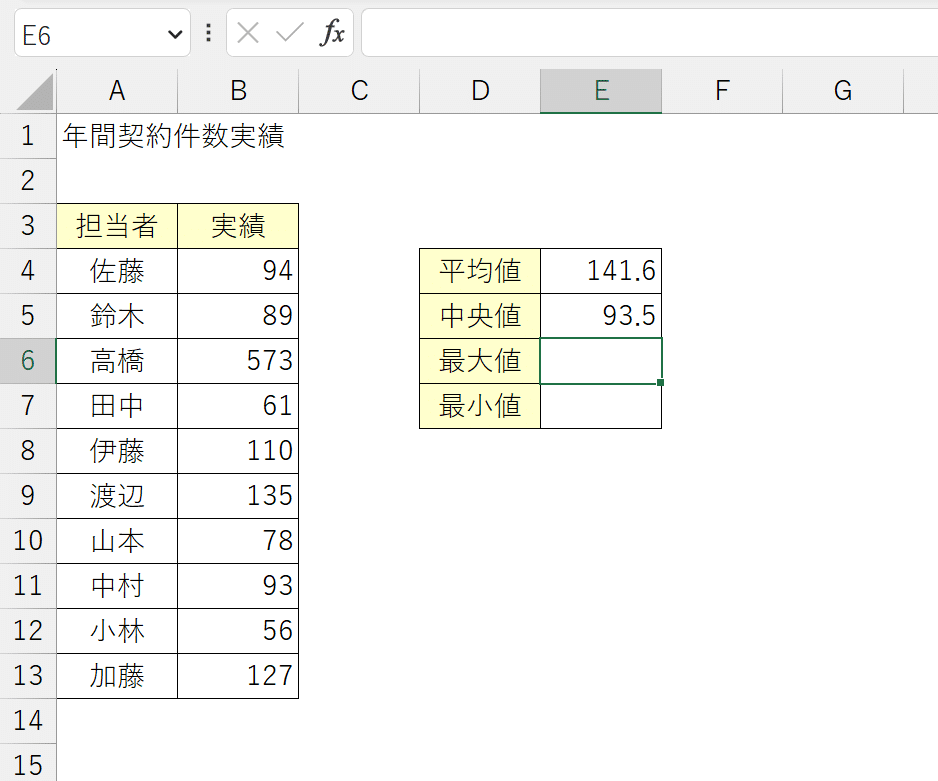Image resolution: width=938 pixels, height=781 pixels.
Task: Click the cell containing 佐藤
Action: [117, 271]
